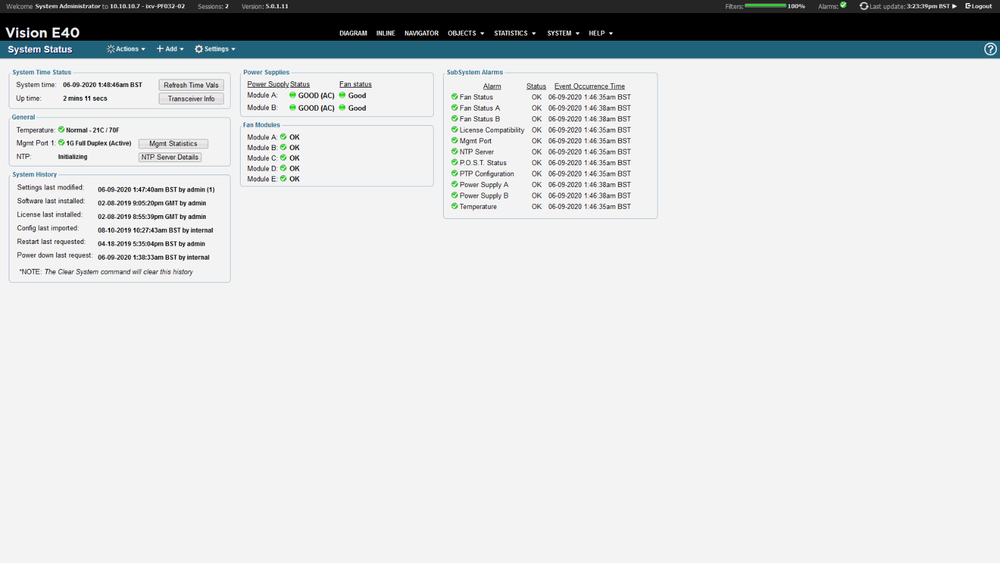The width and height of the screenshot is (1000, 563).
Task: Click Fan Module A OK icon
Action: click(283, 136)
